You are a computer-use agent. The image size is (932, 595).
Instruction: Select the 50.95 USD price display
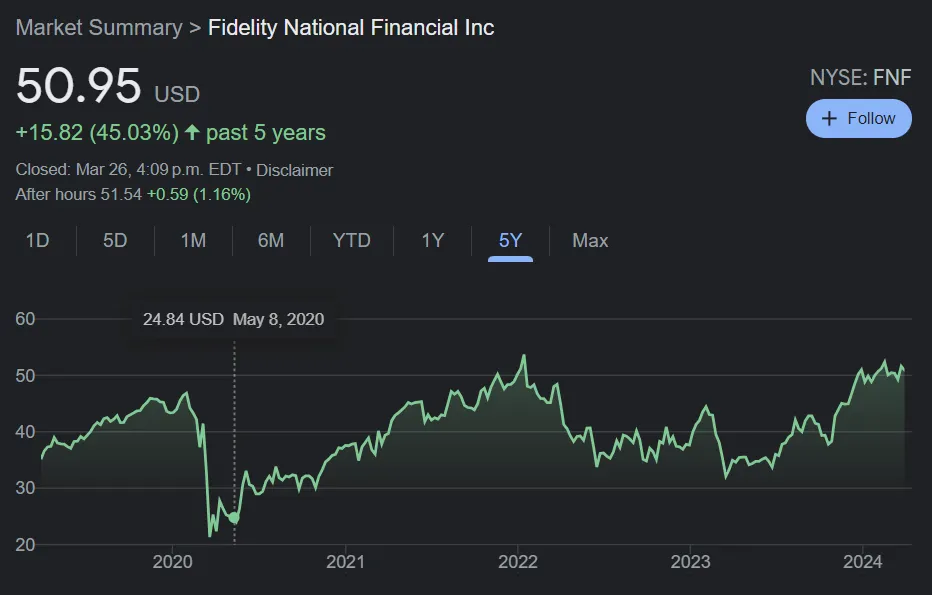point(77,88)
